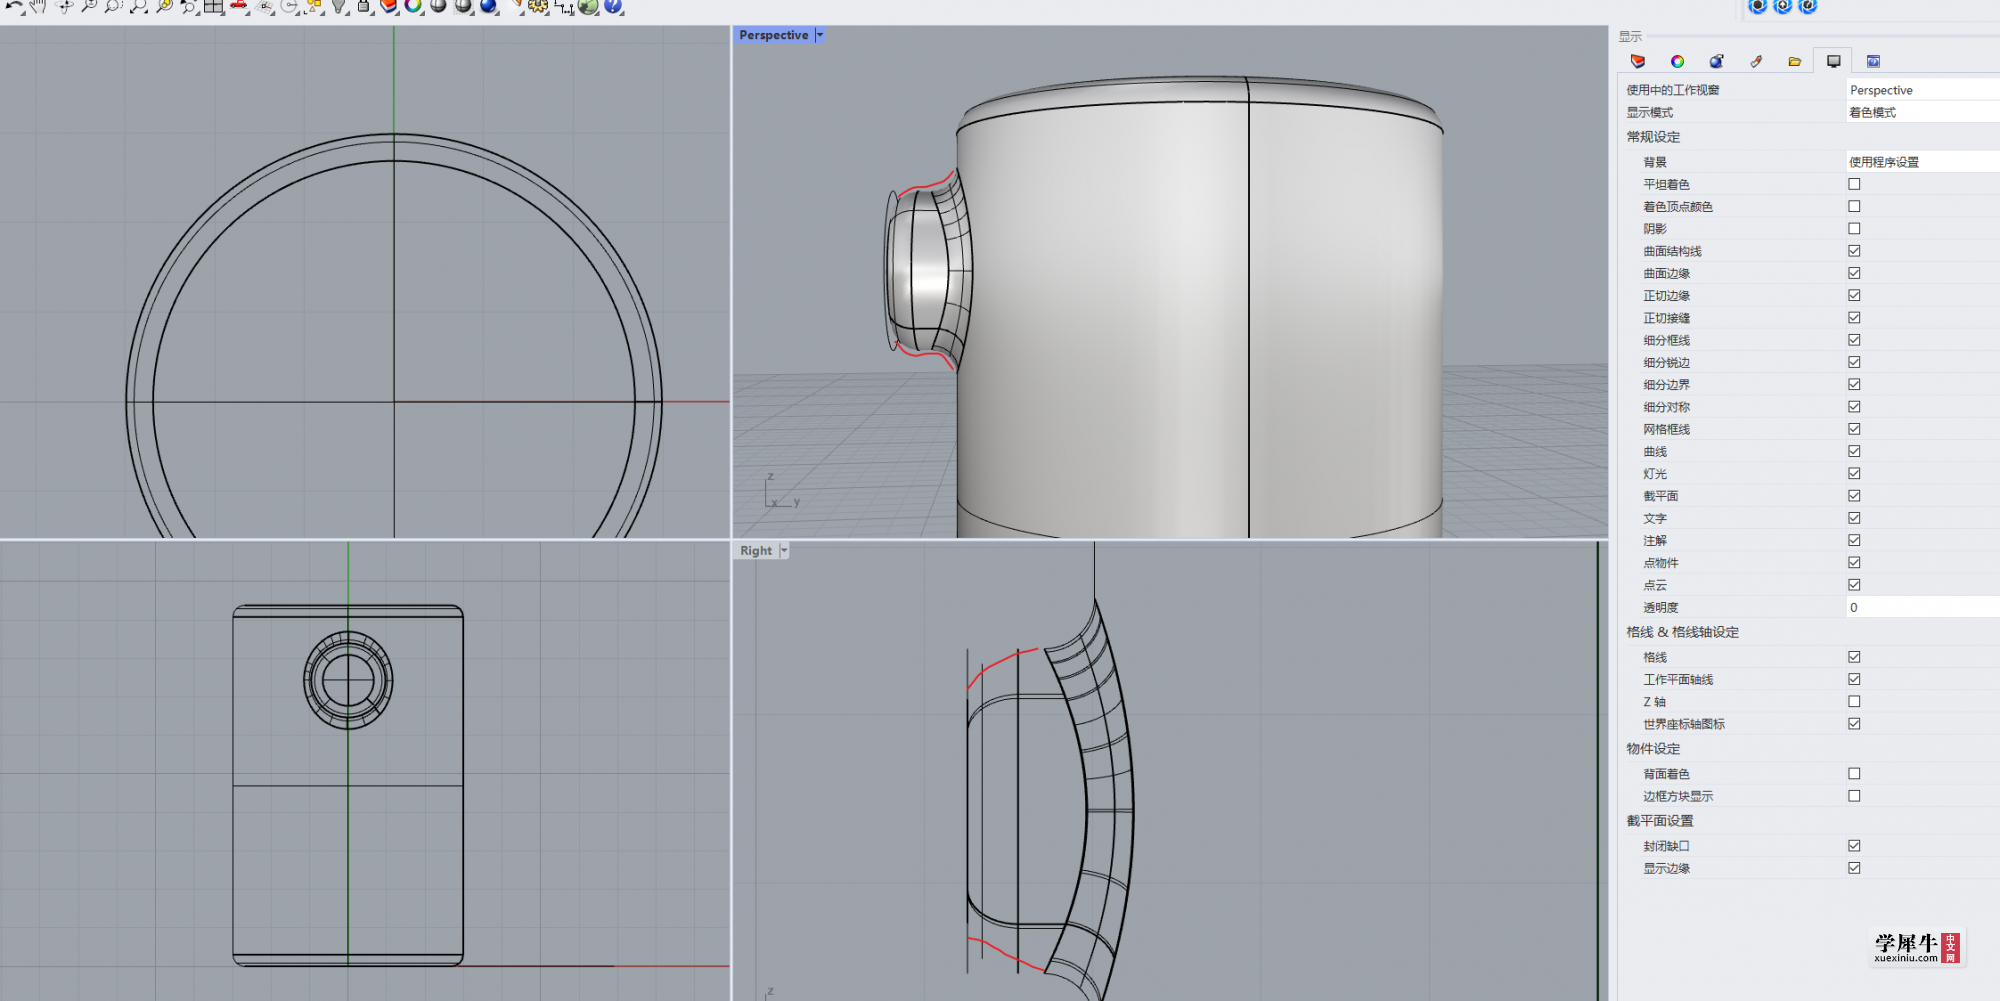This screenshot has width=2000, height=1001.
Task: Select the monitor Display tab
Action: 1833,61
